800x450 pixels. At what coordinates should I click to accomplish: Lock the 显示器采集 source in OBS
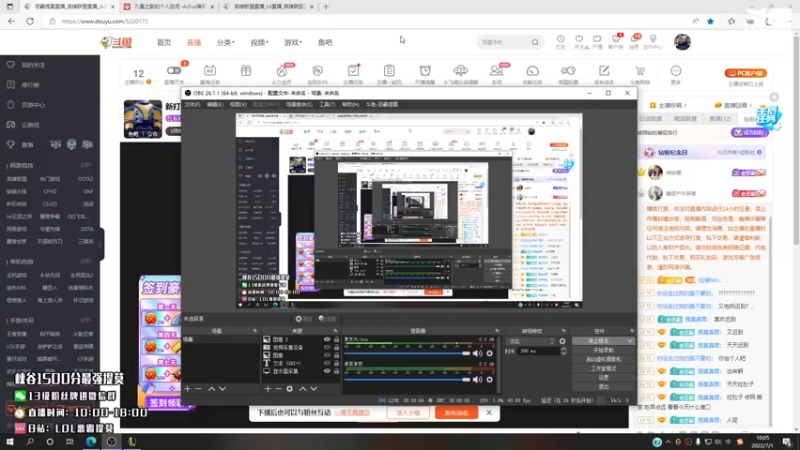pyautogui.click(x=336, y=371)
